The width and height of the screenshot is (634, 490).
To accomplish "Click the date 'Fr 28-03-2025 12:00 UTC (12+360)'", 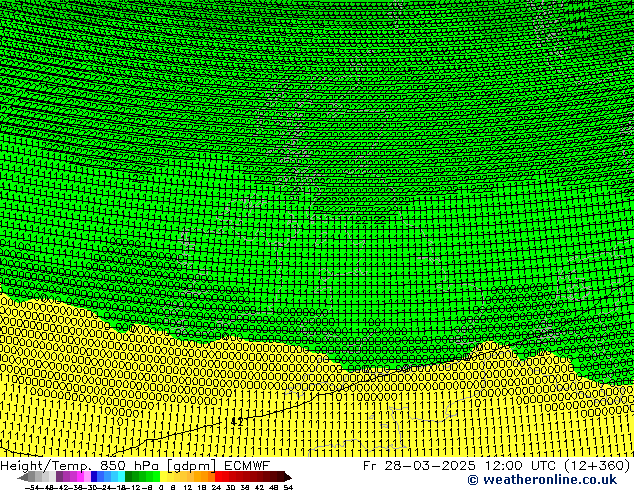I will (497, 465).
